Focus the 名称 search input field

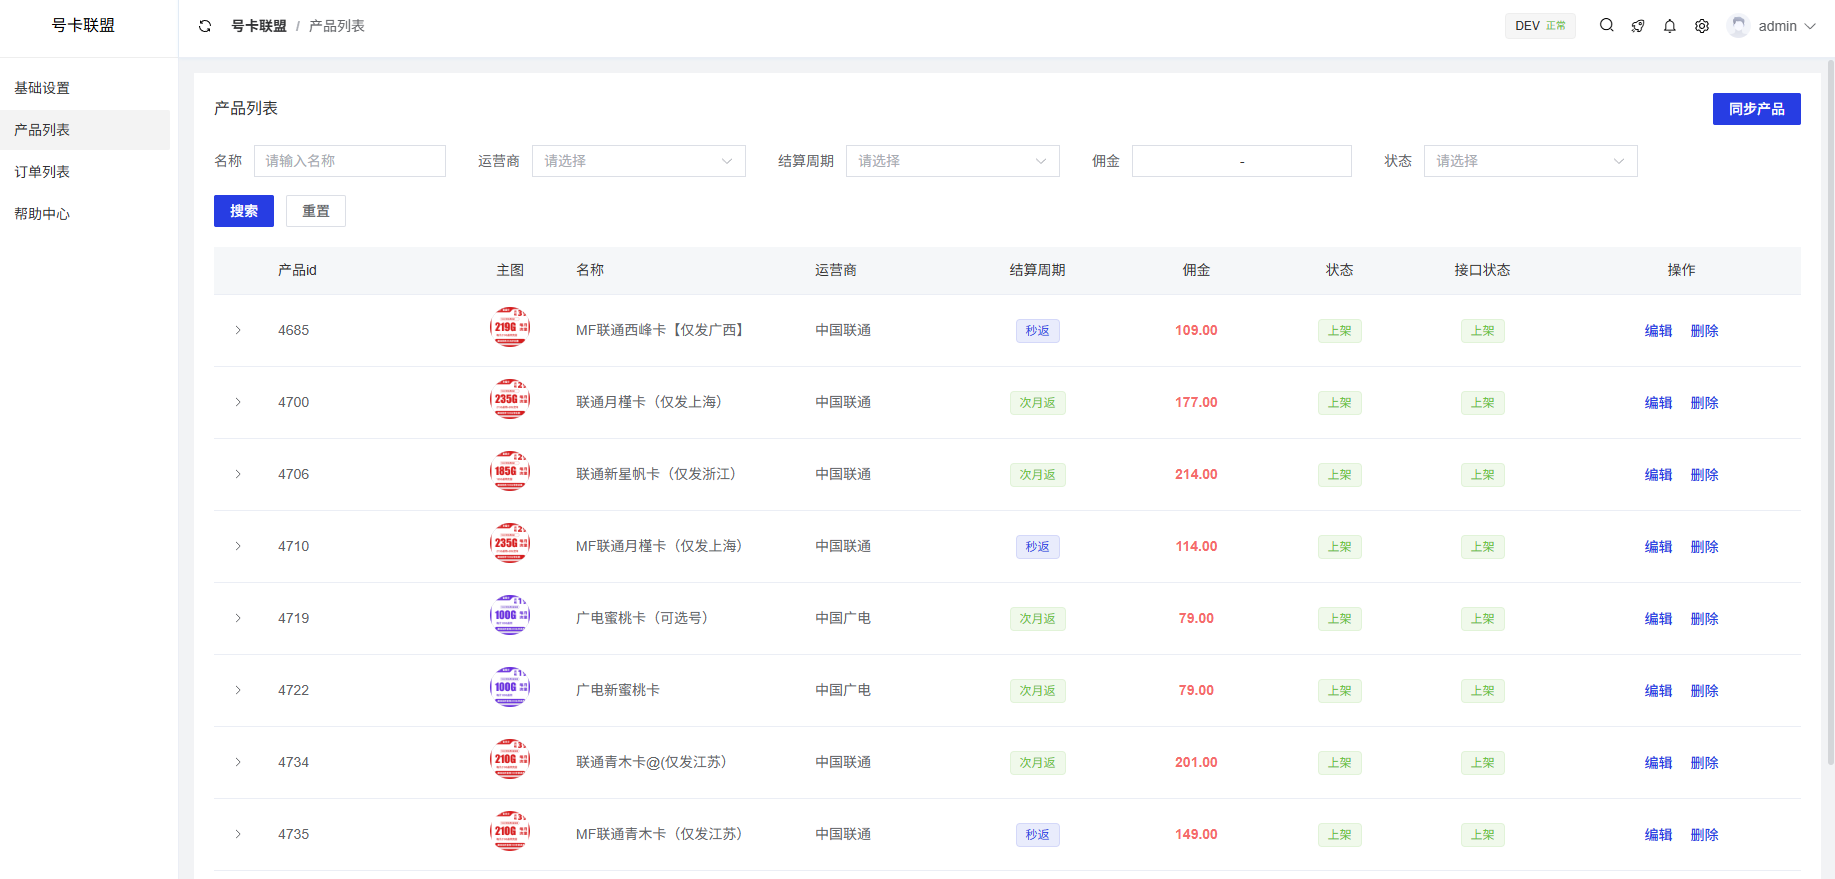(349, 161)
